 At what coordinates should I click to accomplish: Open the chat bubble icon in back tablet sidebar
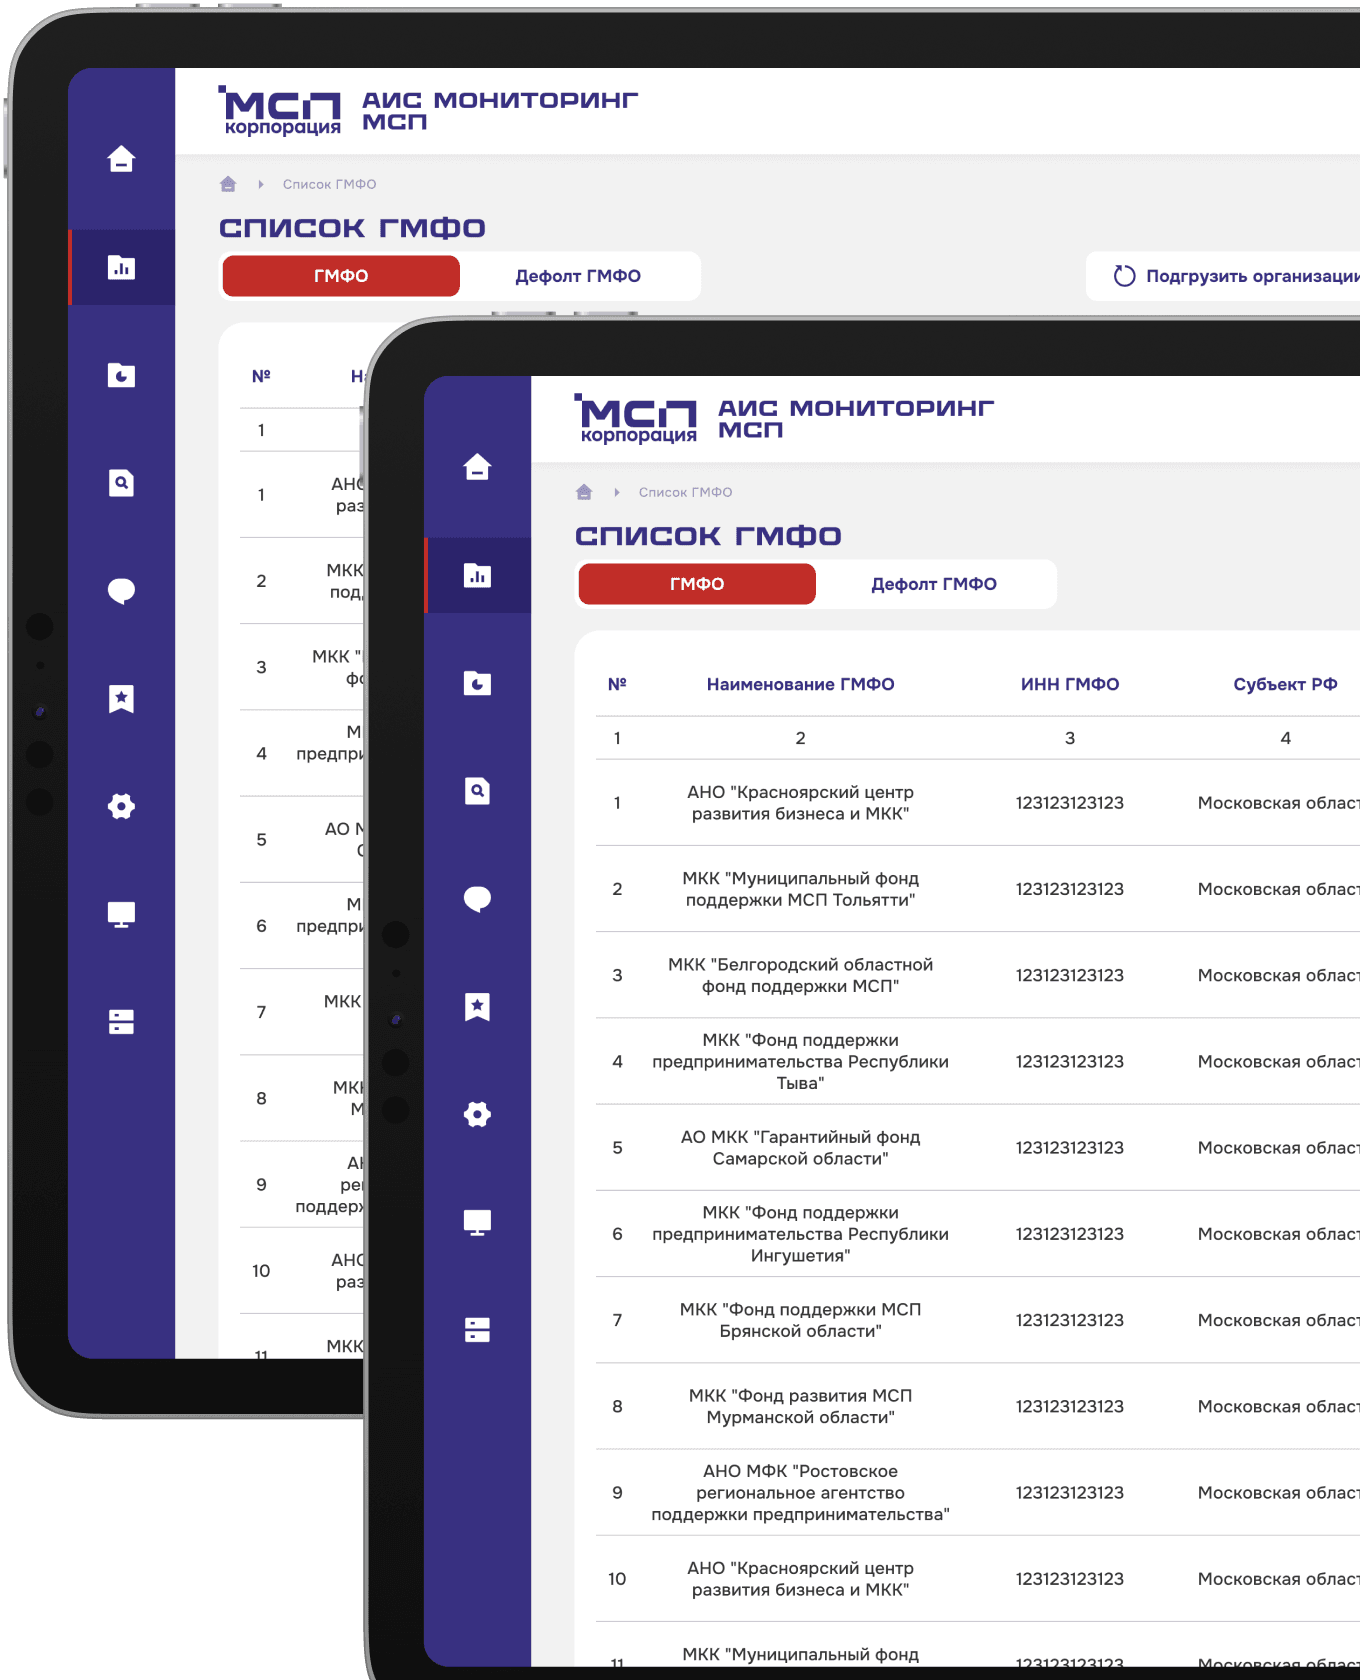[x=121, y=591]
